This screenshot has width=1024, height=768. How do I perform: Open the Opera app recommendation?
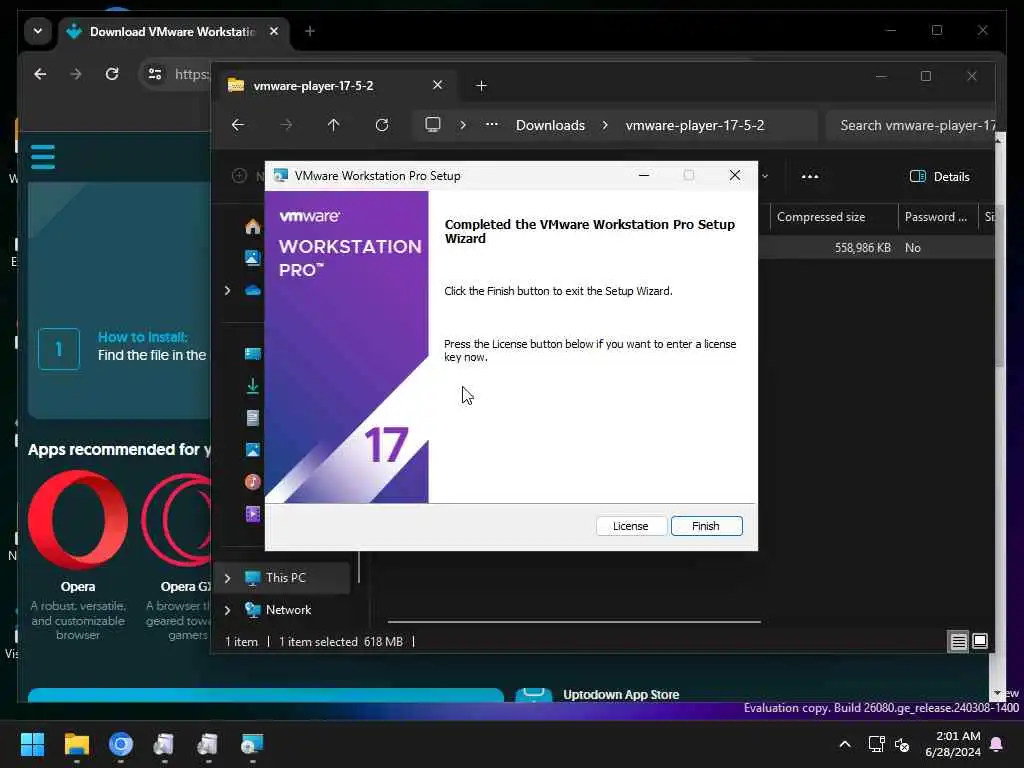click(78, 555)
